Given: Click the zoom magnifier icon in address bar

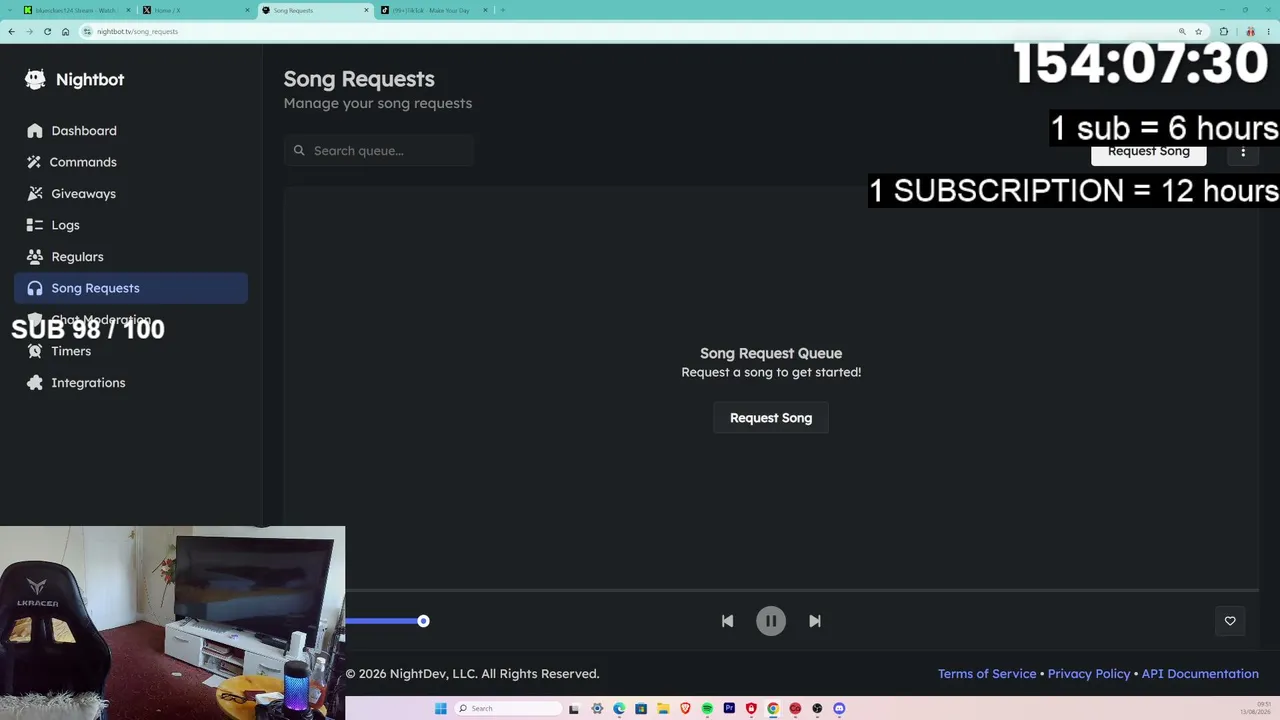Looking at the screenshot, I should pyautogui.click(x=1182, y=31).
